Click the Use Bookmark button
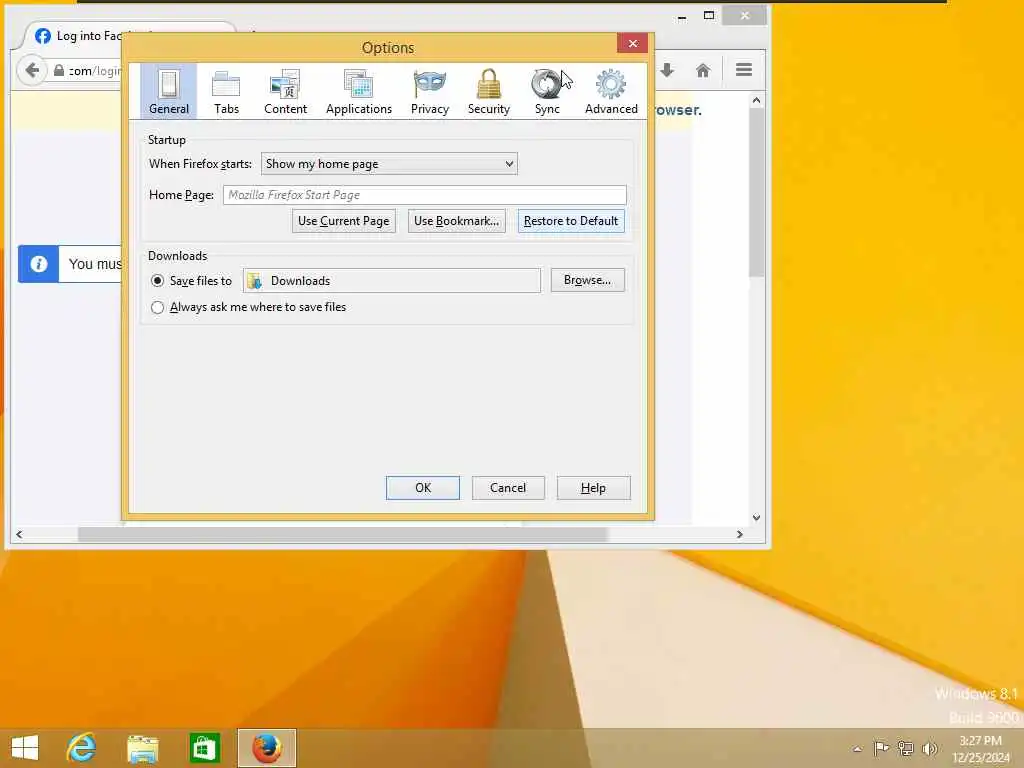The image size is (1024, 768). coord(456,221)
